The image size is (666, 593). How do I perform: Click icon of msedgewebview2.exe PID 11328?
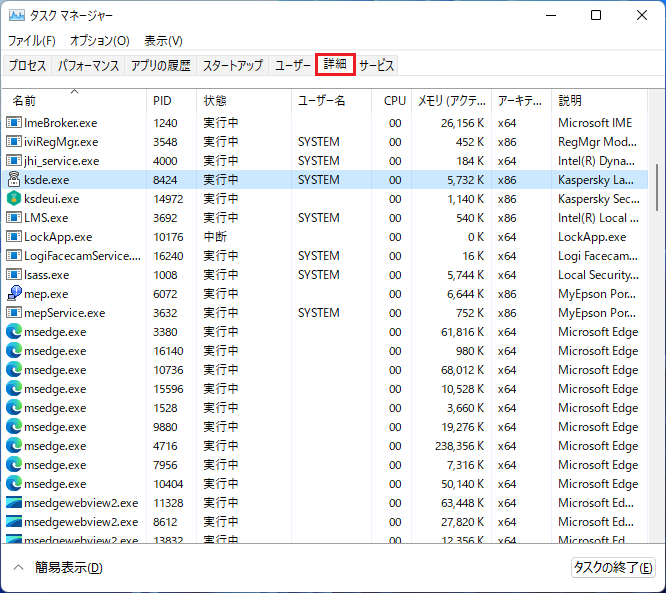(x=14, y=503)
